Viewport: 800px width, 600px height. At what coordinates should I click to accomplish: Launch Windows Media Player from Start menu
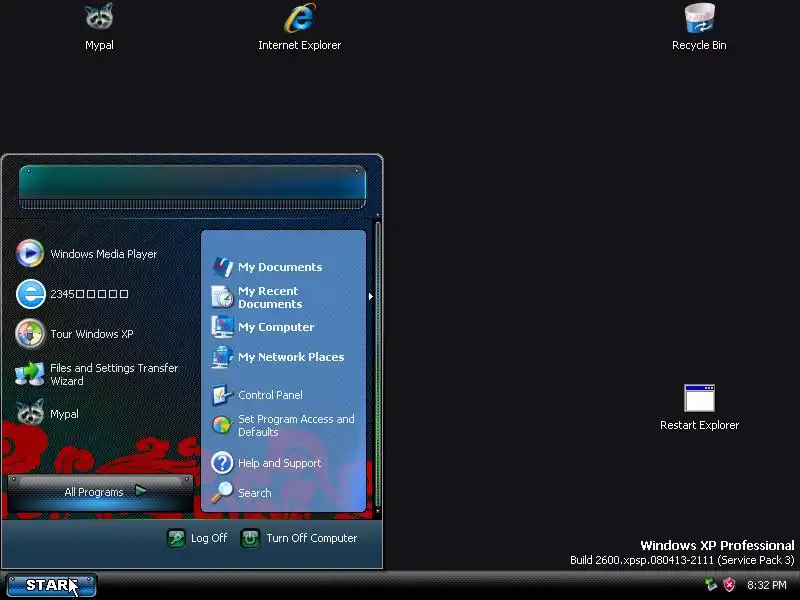[x=30, y=253]
